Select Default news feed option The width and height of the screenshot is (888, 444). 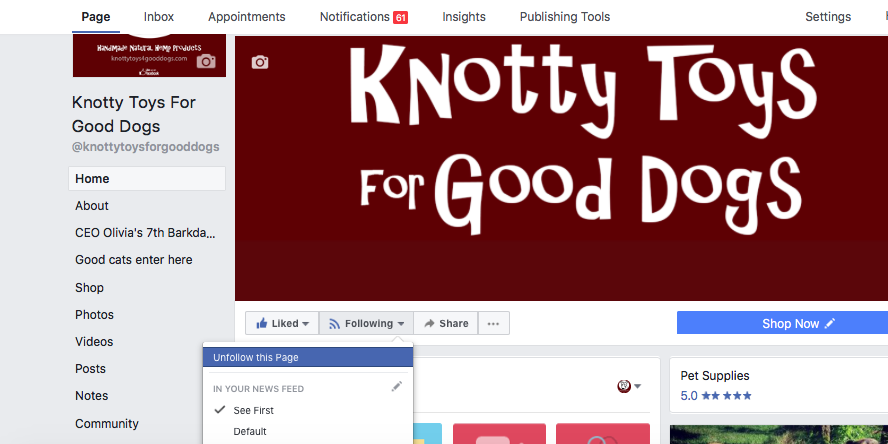point(250,432)
